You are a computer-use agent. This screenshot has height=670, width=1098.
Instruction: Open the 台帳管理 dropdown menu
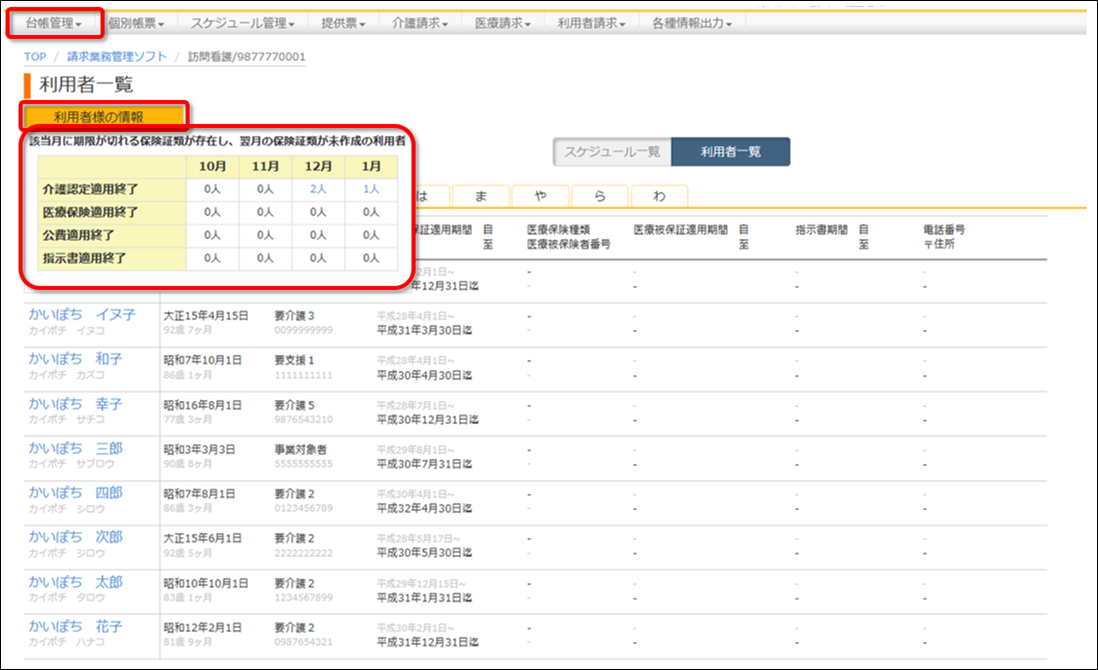click(54, 23)
